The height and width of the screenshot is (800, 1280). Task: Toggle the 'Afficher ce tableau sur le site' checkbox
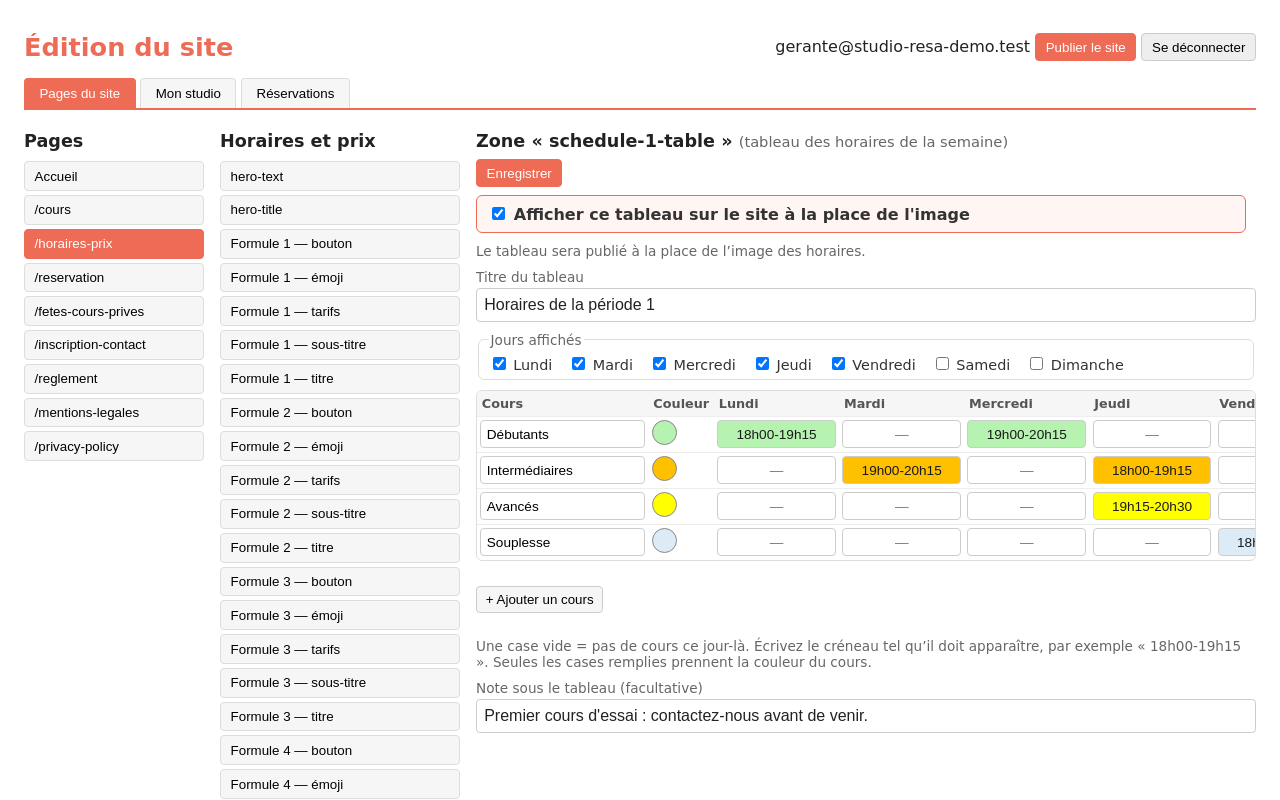[498, 214]
